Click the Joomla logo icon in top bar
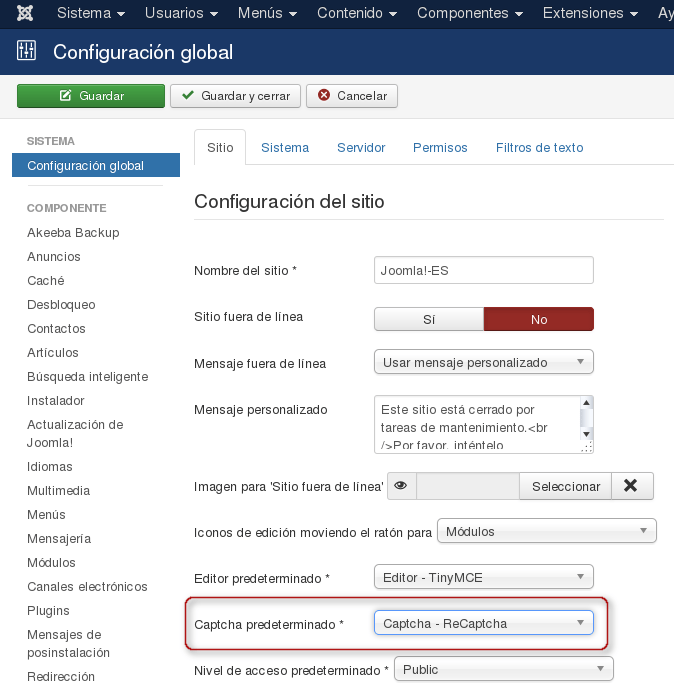The image size is (674, 687). (x=25, y=13)
